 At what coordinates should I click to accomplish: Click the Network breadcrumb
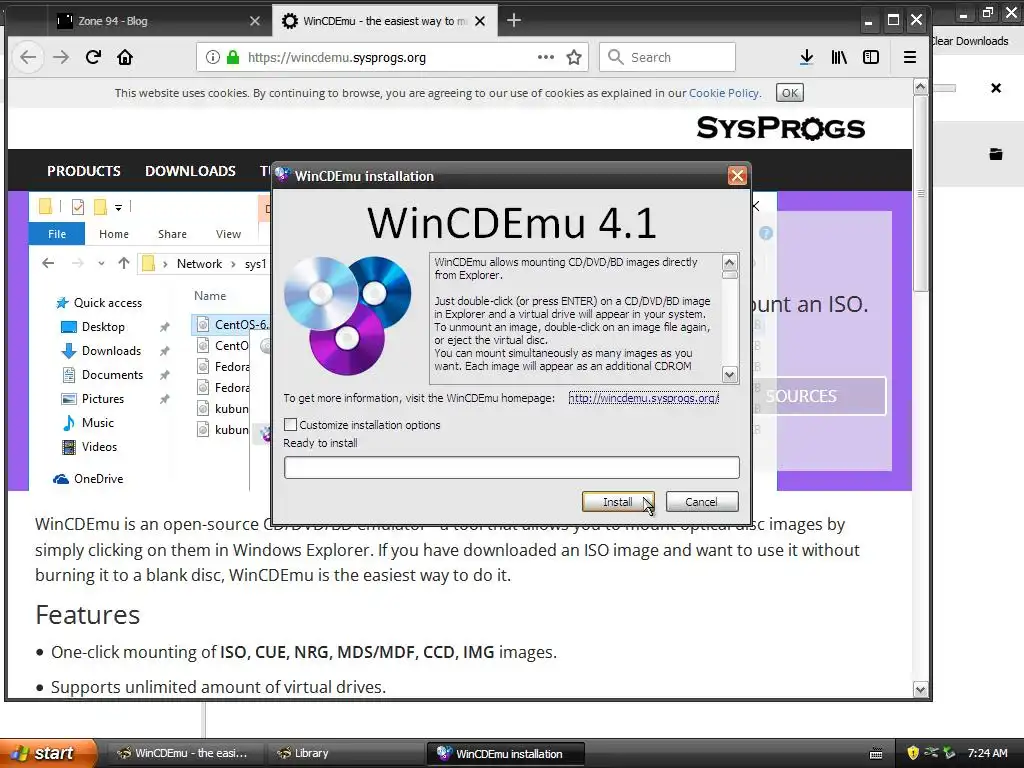(x=199, y=264)
